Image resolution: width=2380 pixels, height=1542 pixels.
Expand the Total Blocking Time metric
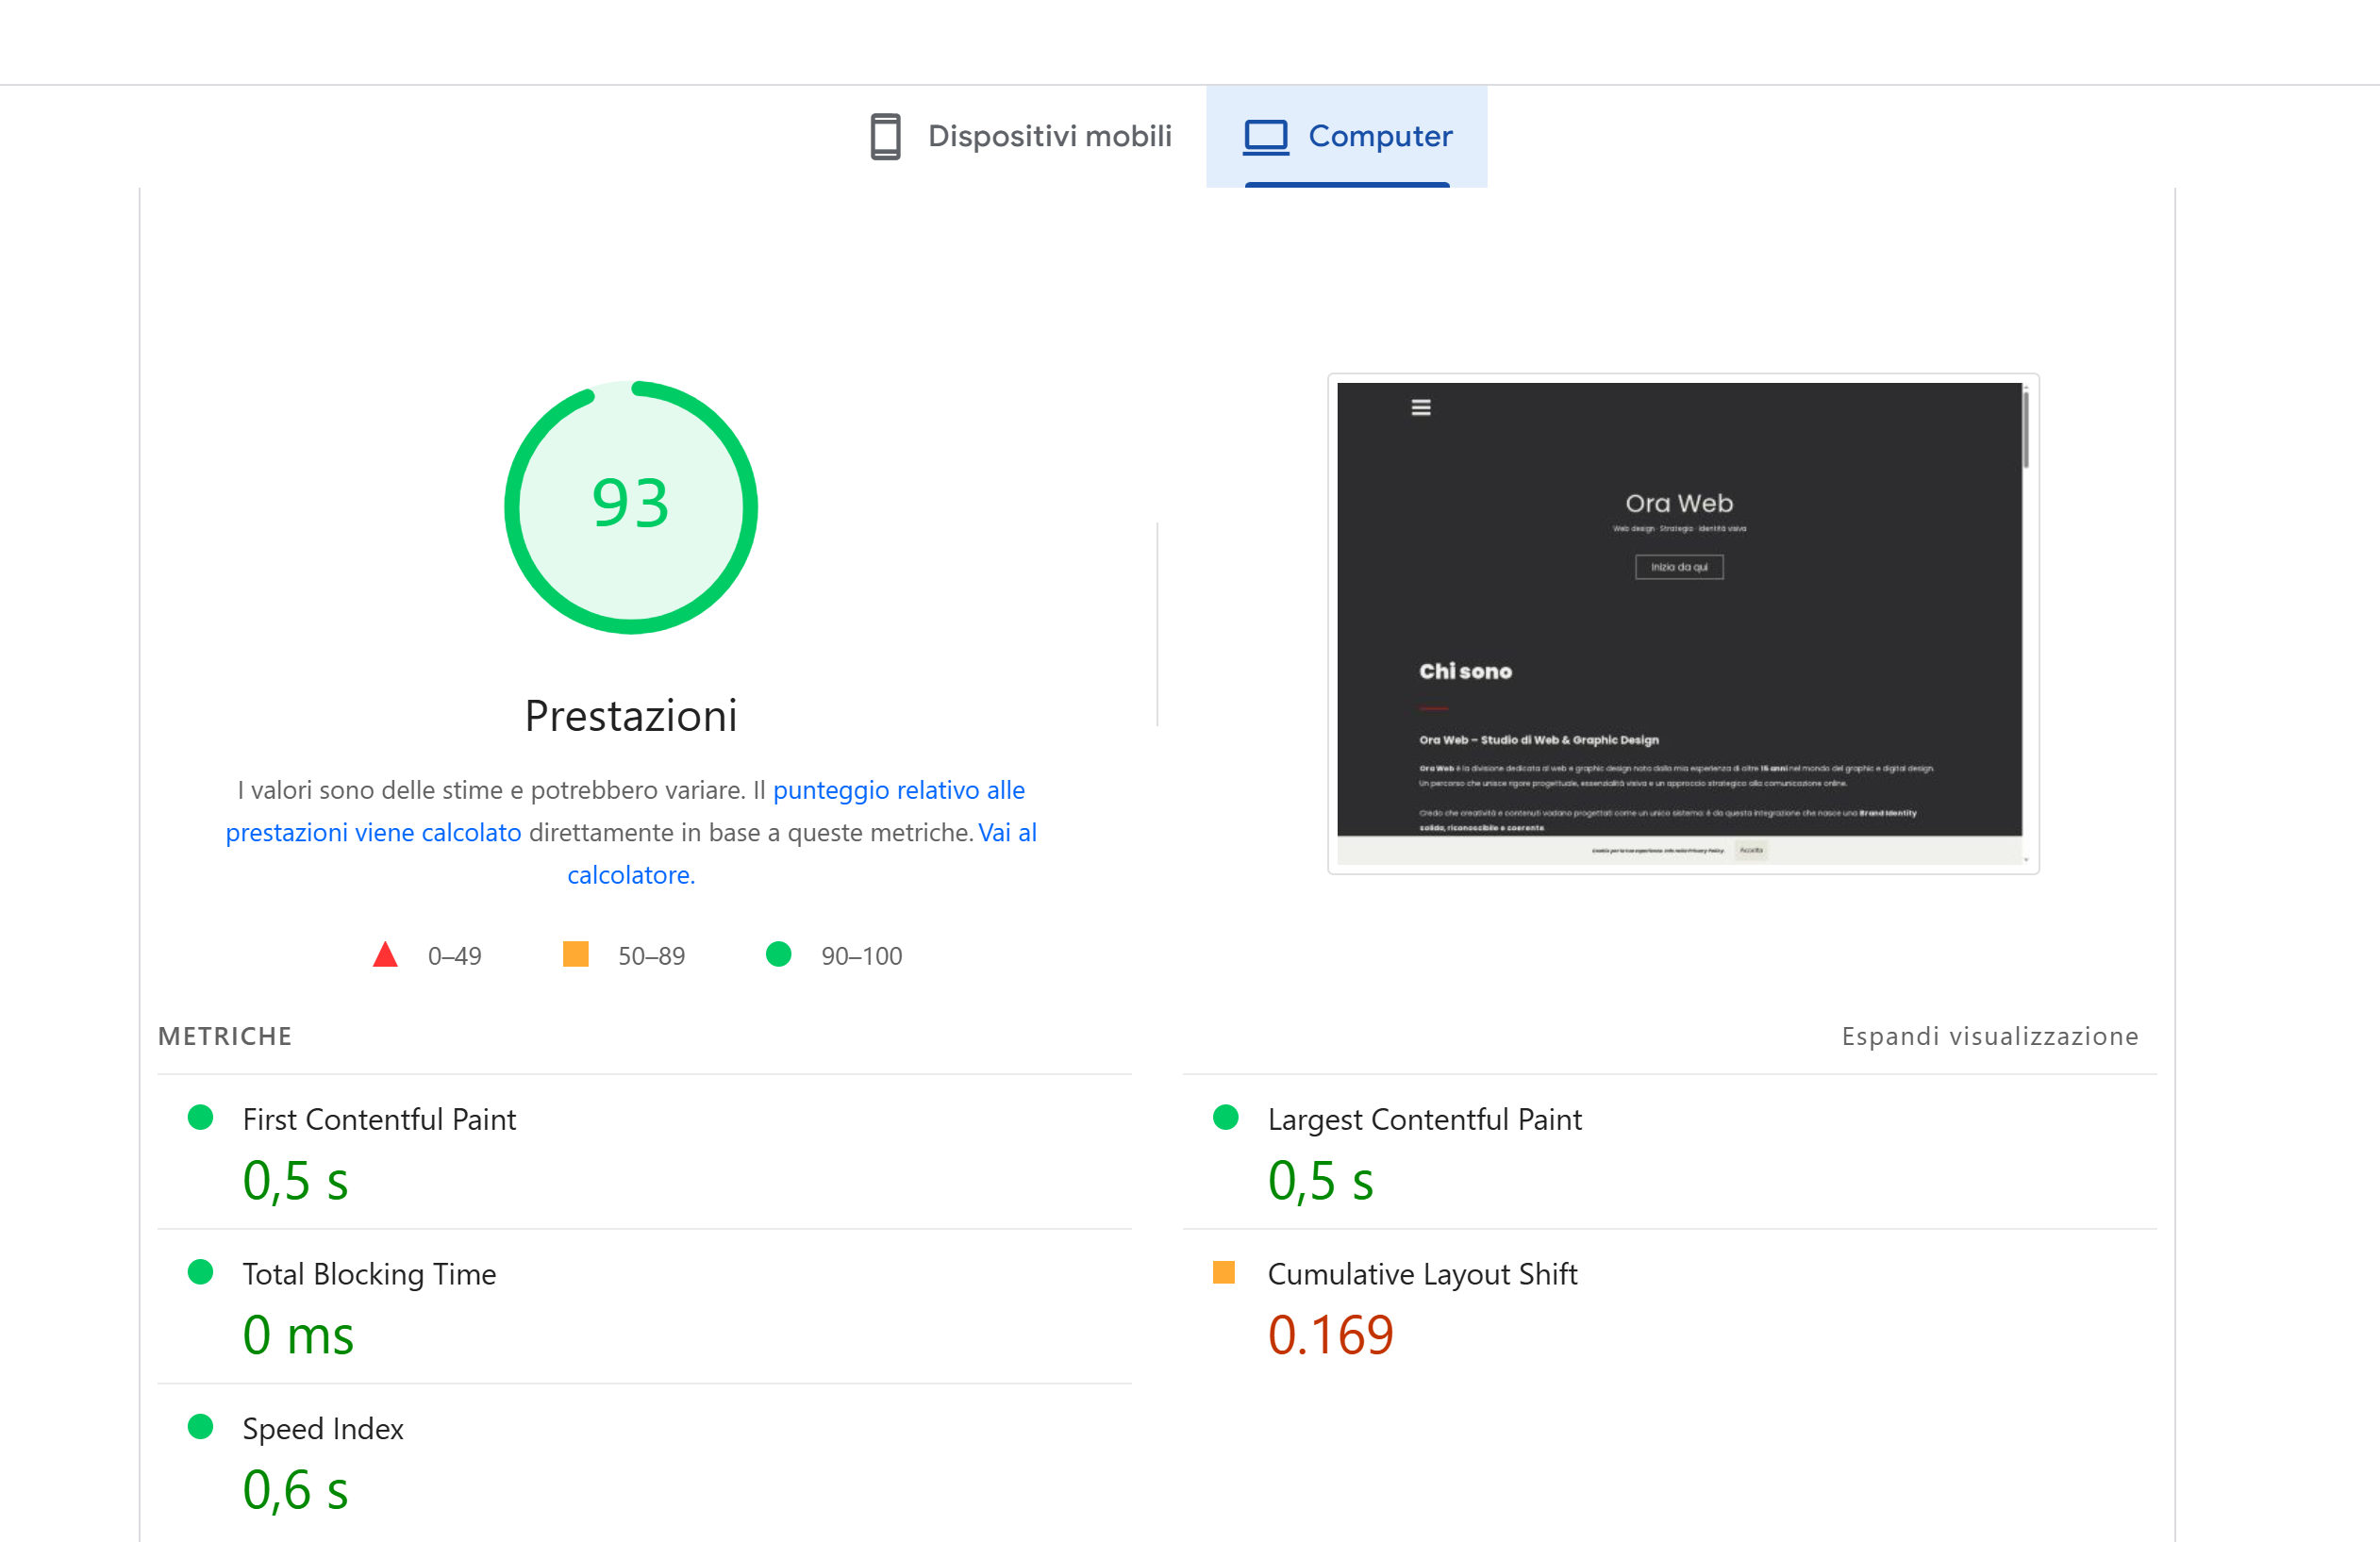369,1273
